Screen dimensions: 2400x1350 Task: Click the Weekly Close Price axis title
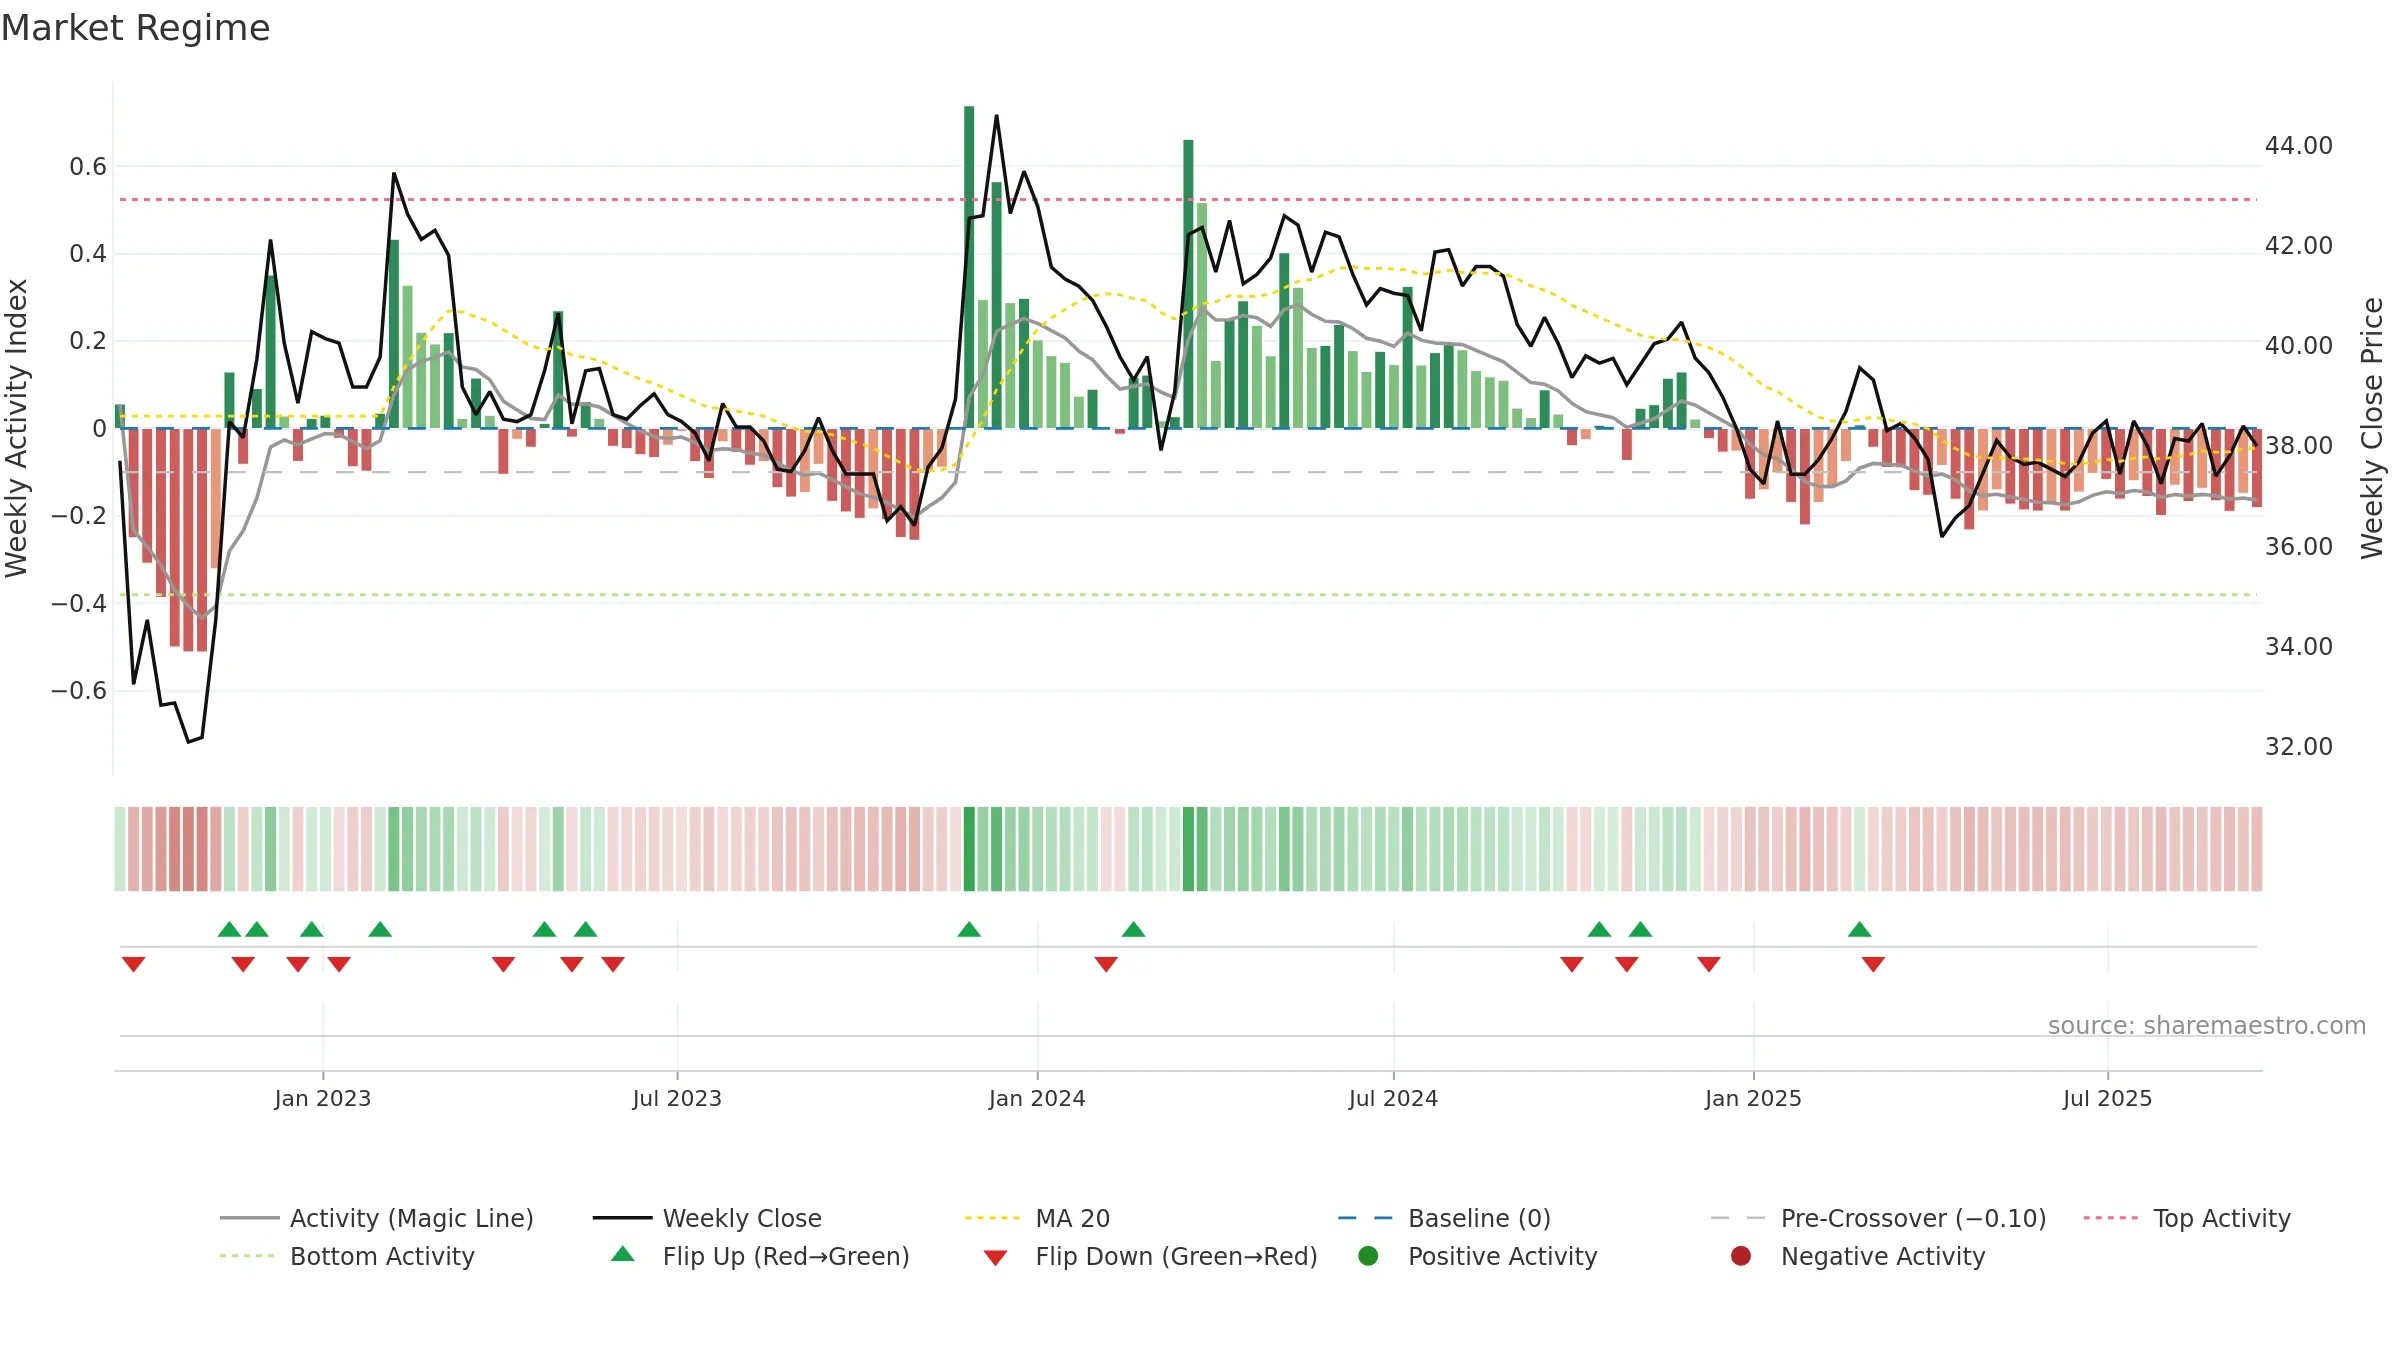click(x=2372, y=428)
